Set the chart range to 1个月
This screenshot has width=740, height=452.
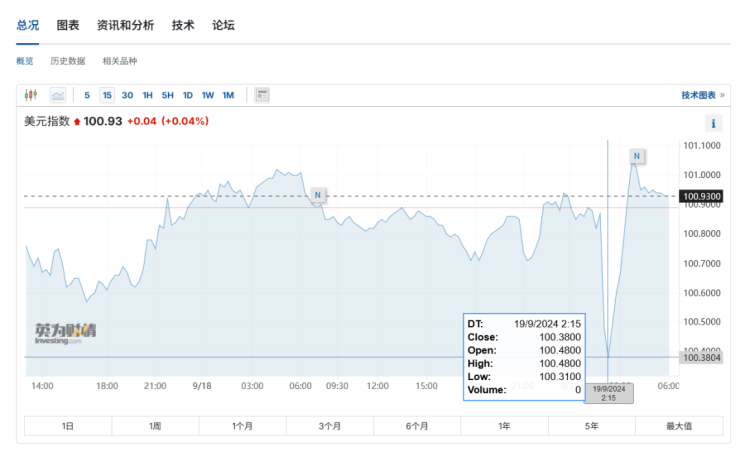[x=242, y=426]
